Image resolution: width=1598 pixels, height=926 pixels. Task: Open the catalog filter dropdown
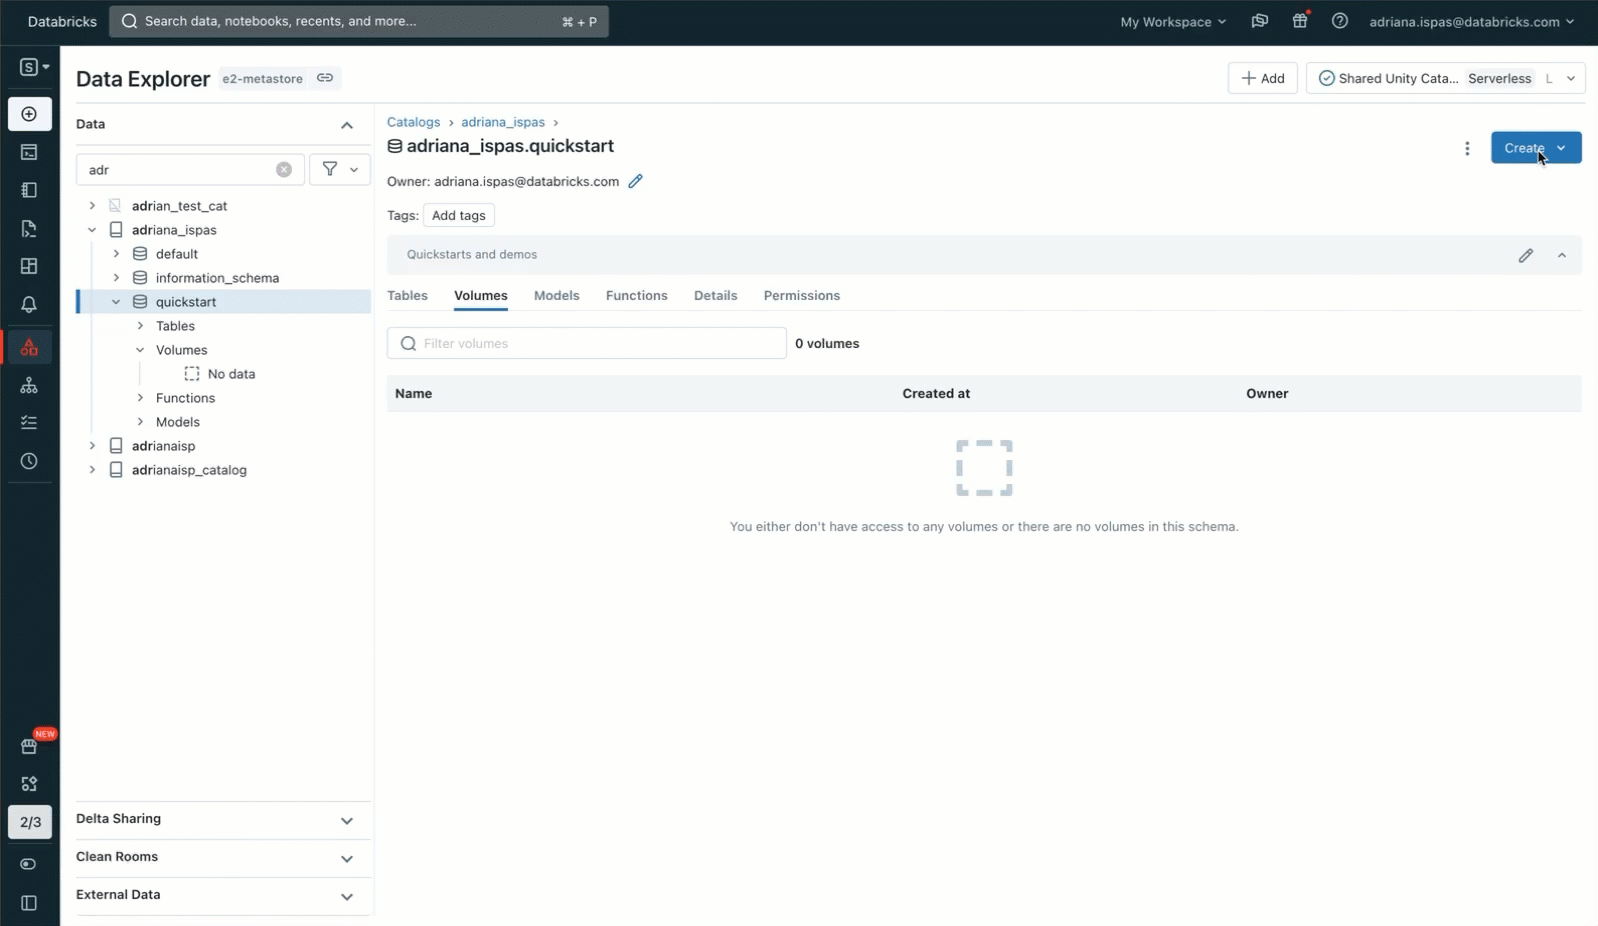[340, 170]
